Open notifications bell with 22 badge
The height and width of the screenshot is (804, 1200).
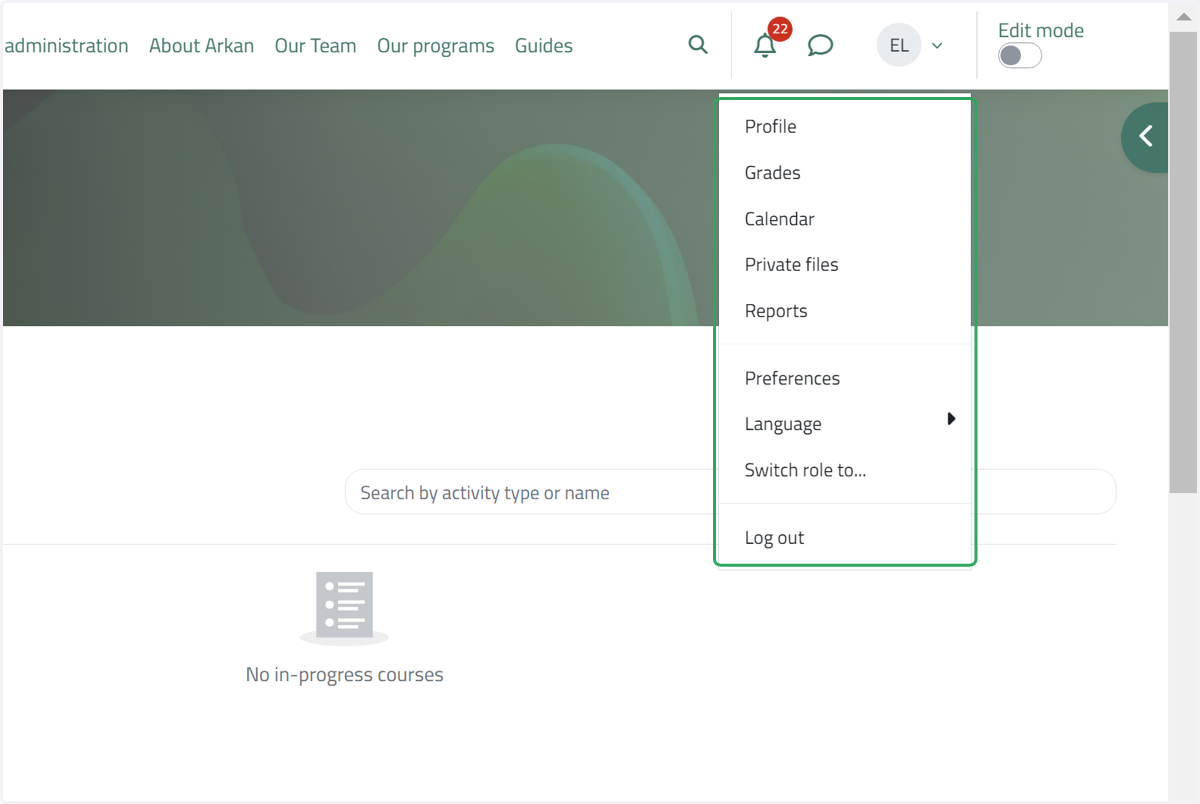[766, 45]
